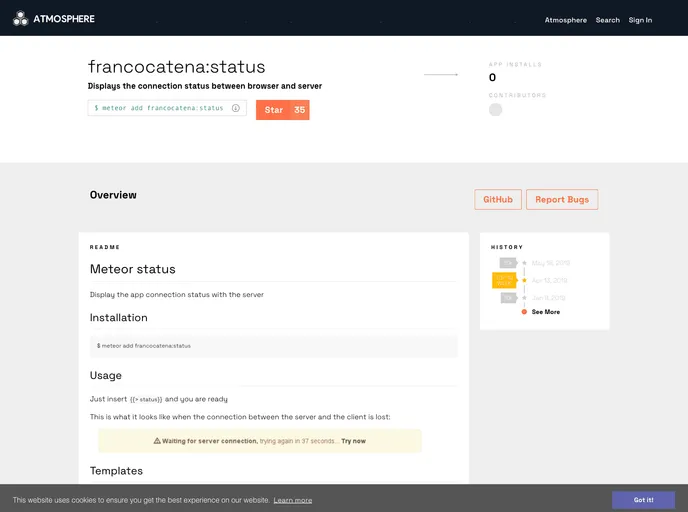Click the Atmosphere hexagon logo icon
This screenshot has width=688, height=512.
click(x=20, y=18)
